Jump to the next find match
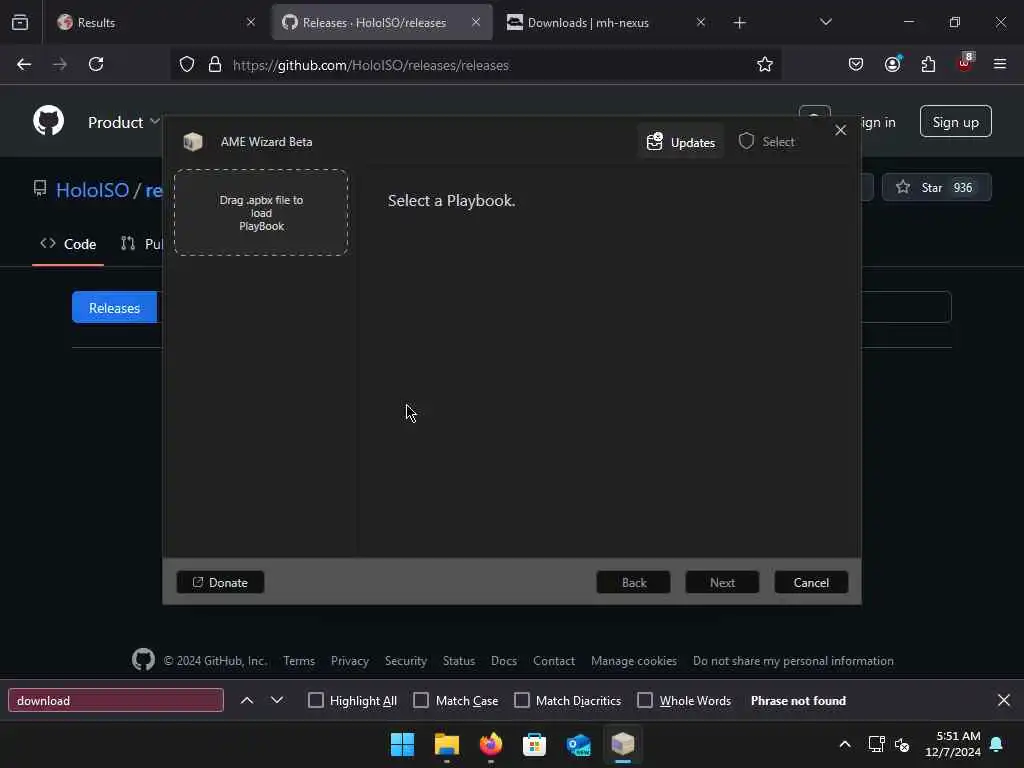1024x768 pixels. click(277, 700)
